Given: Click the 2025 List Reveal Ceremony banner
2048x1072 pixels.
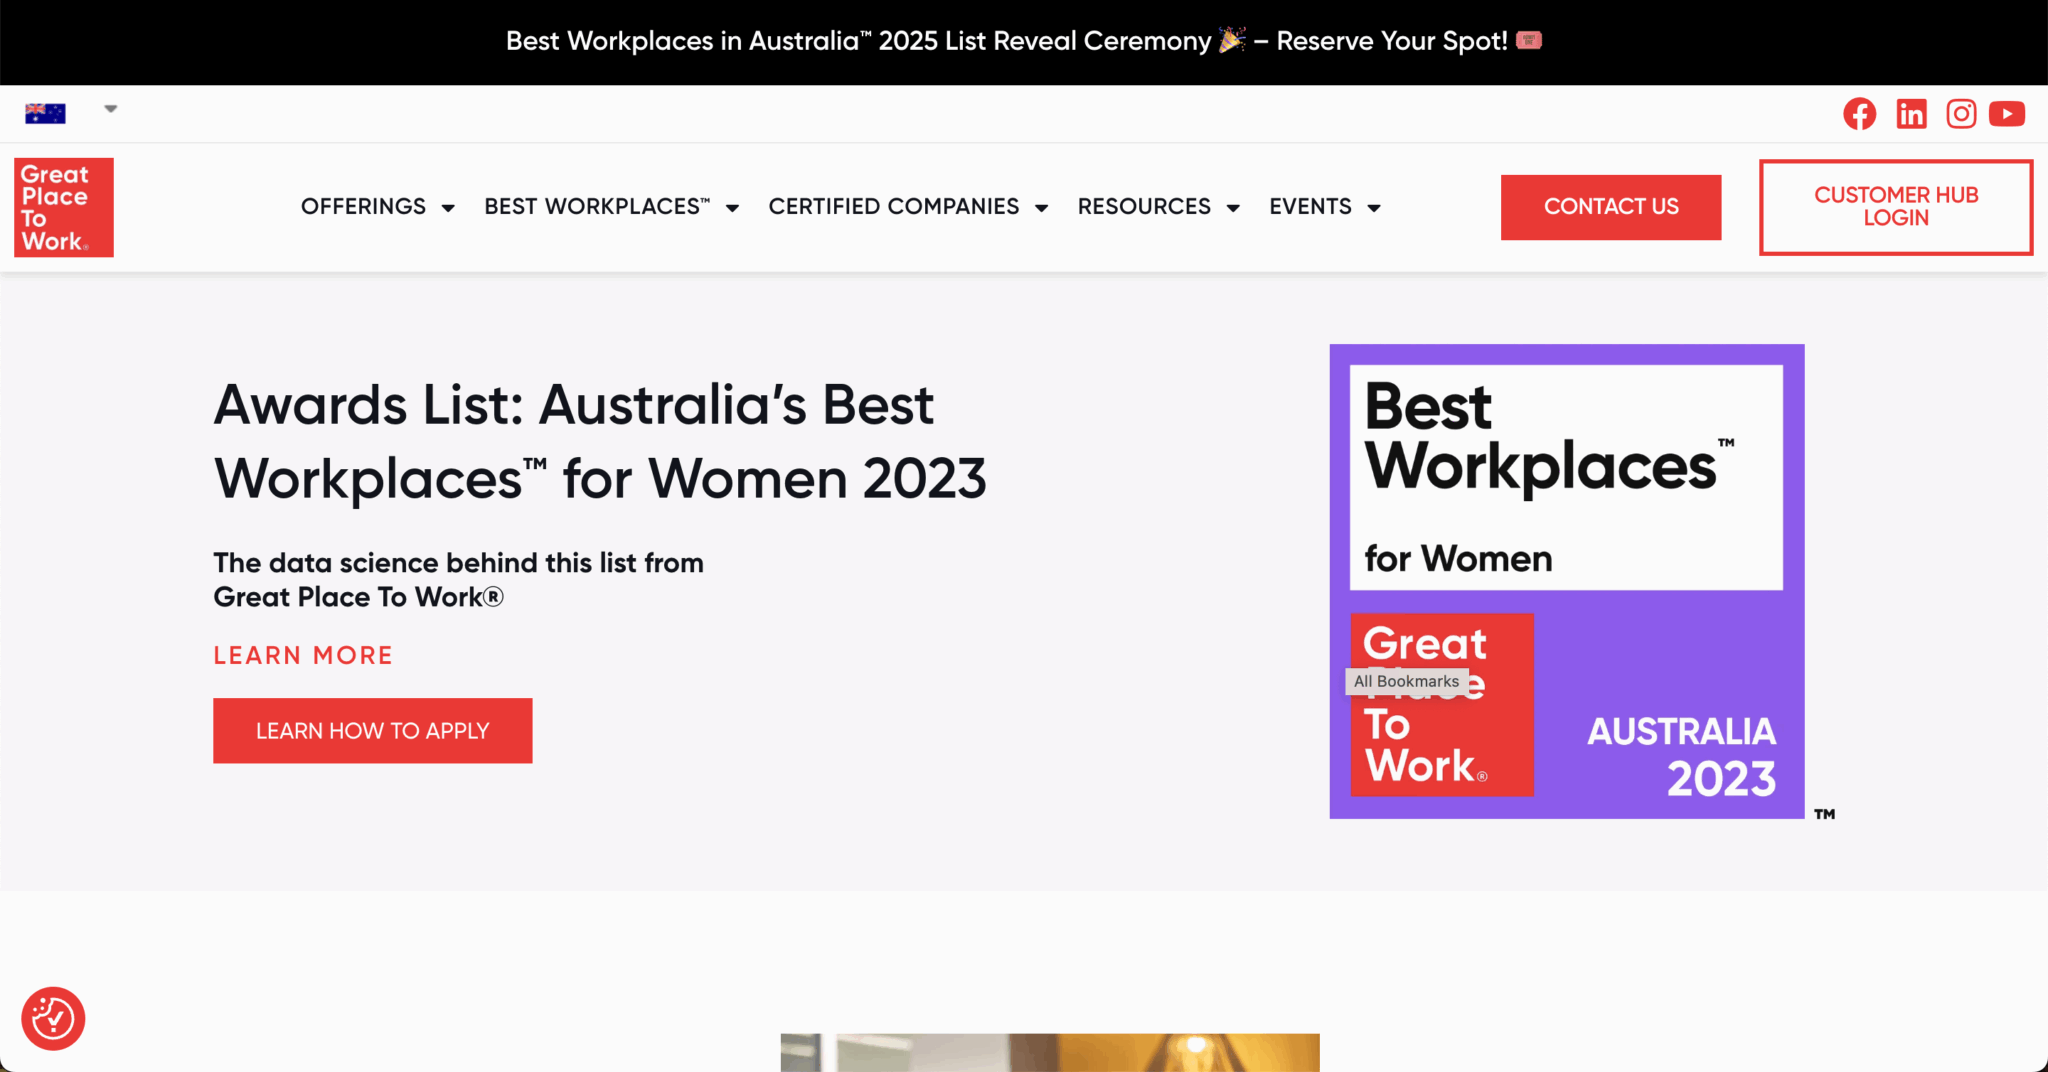Looking at the screenshot, I should tap(1024, 41).
